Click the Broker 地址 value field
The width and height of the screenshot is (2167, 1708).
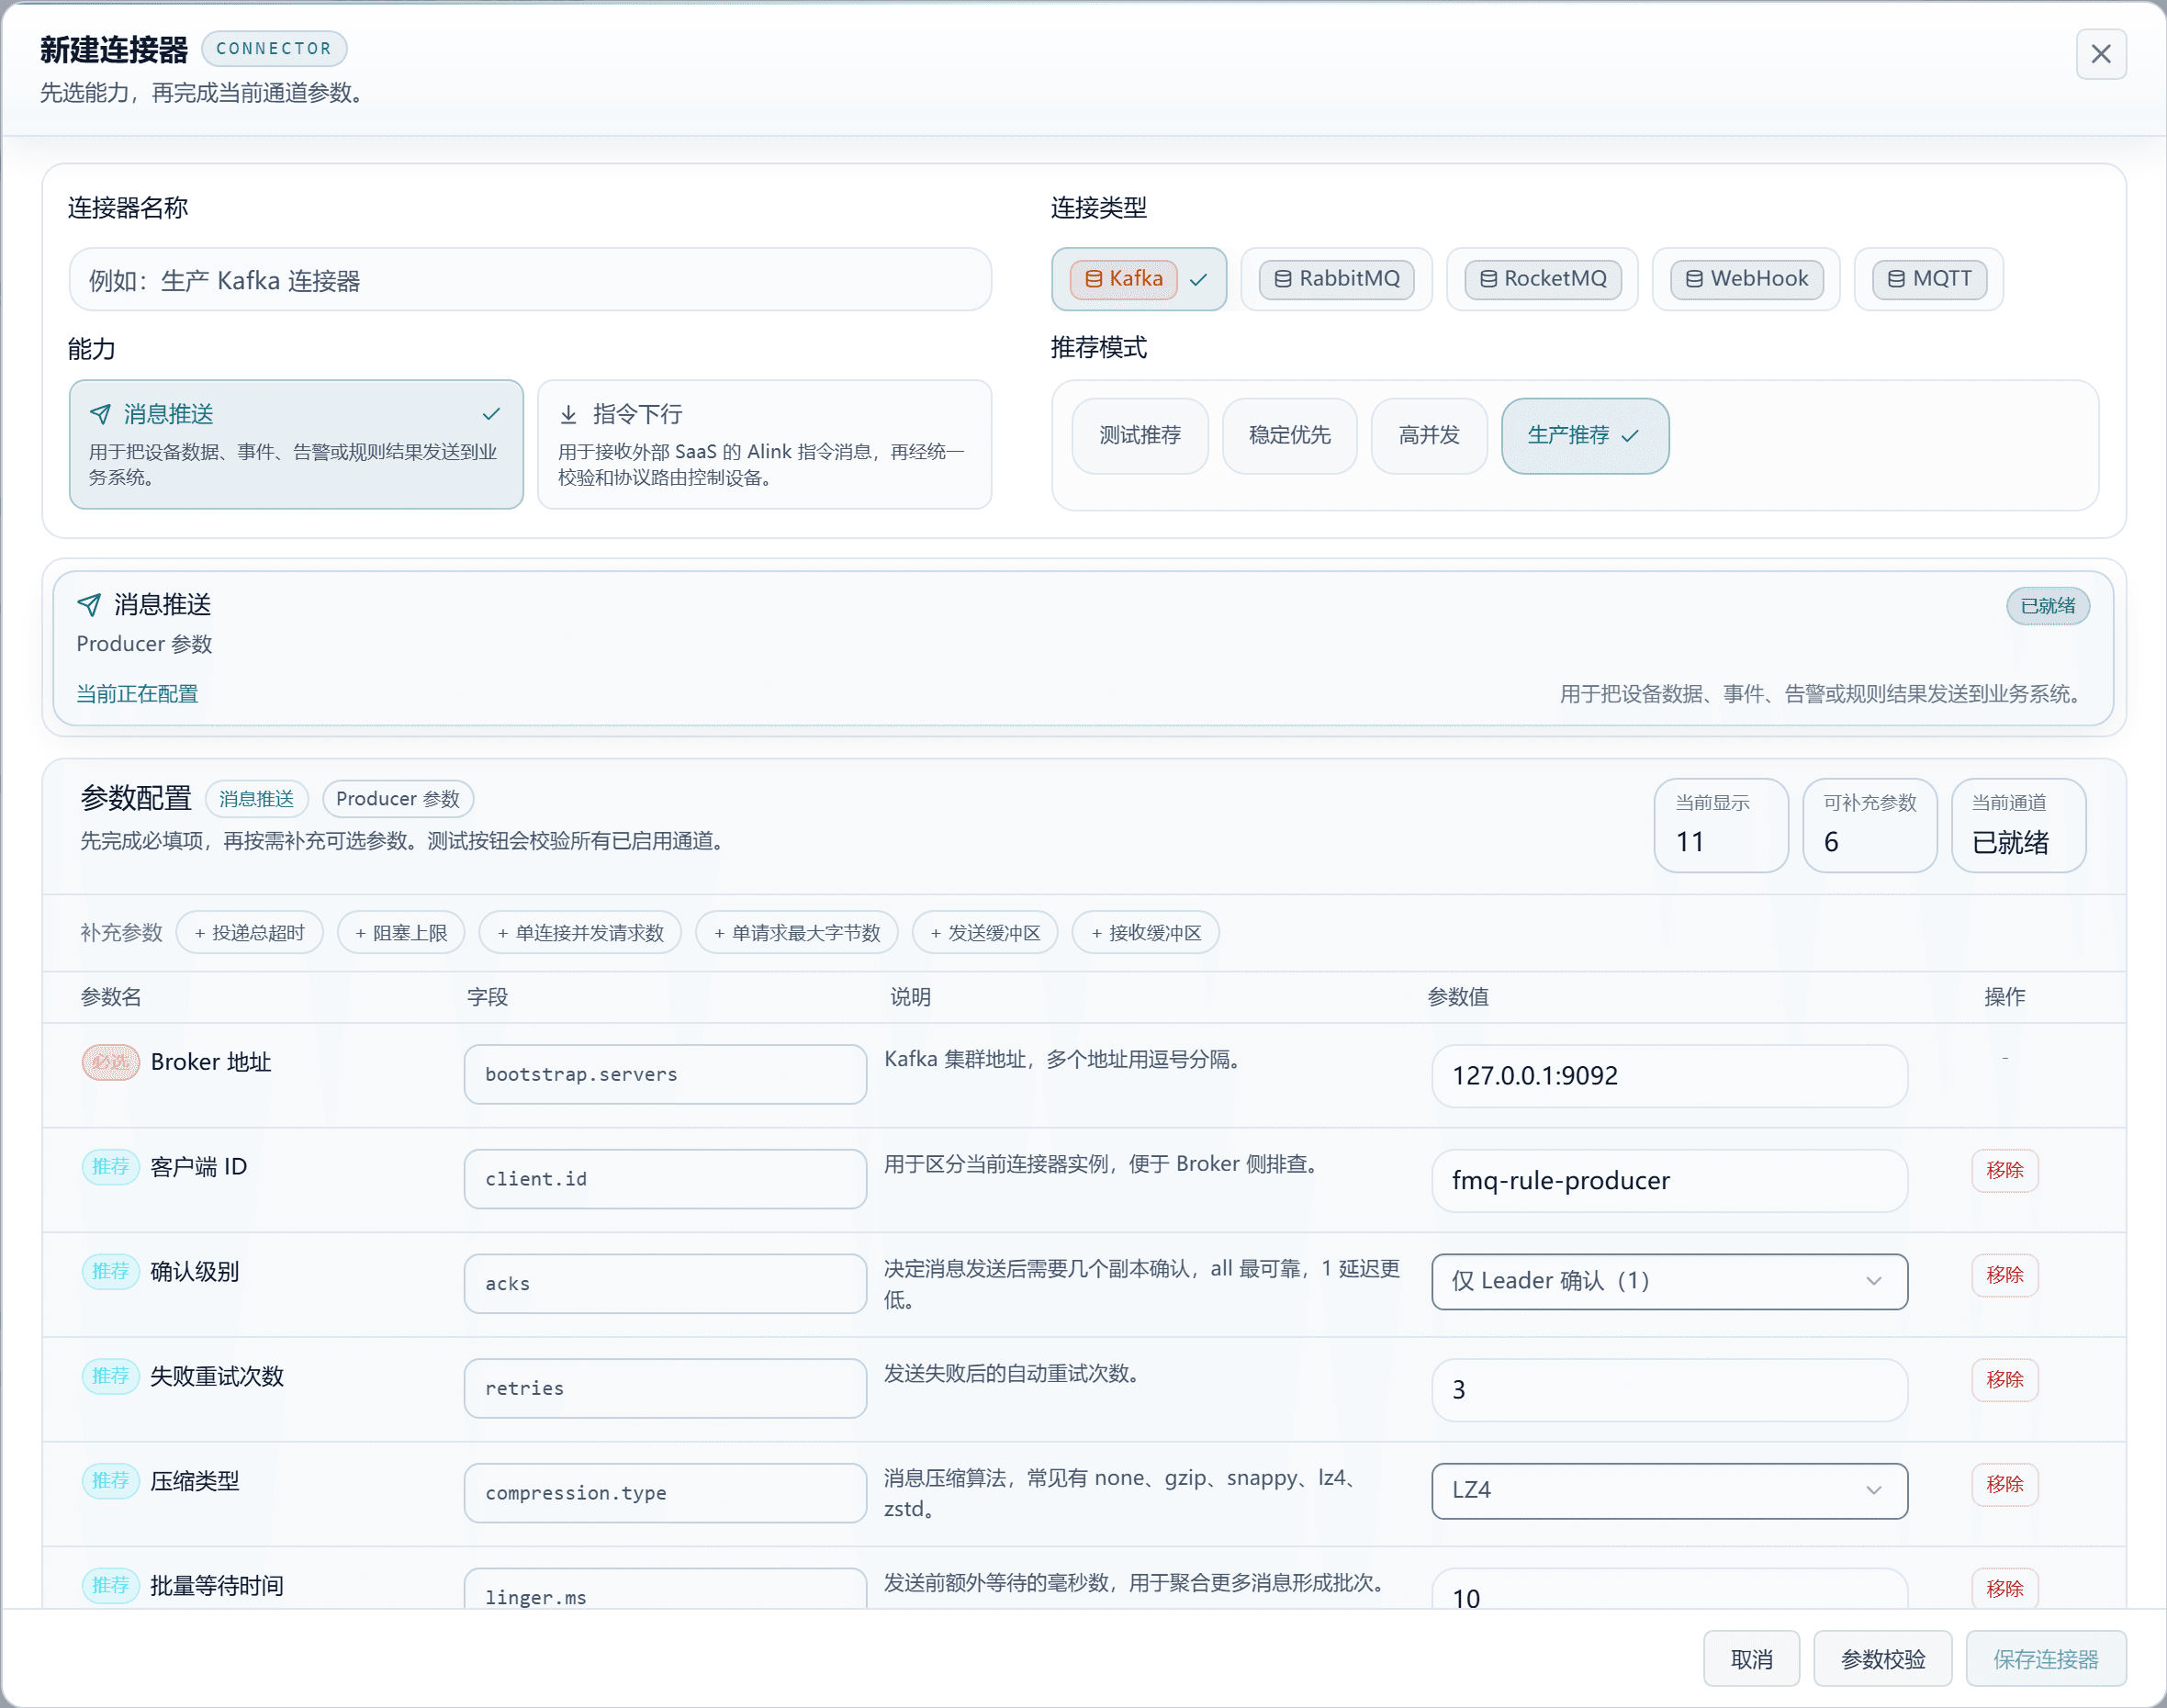coord(1669,1076)
